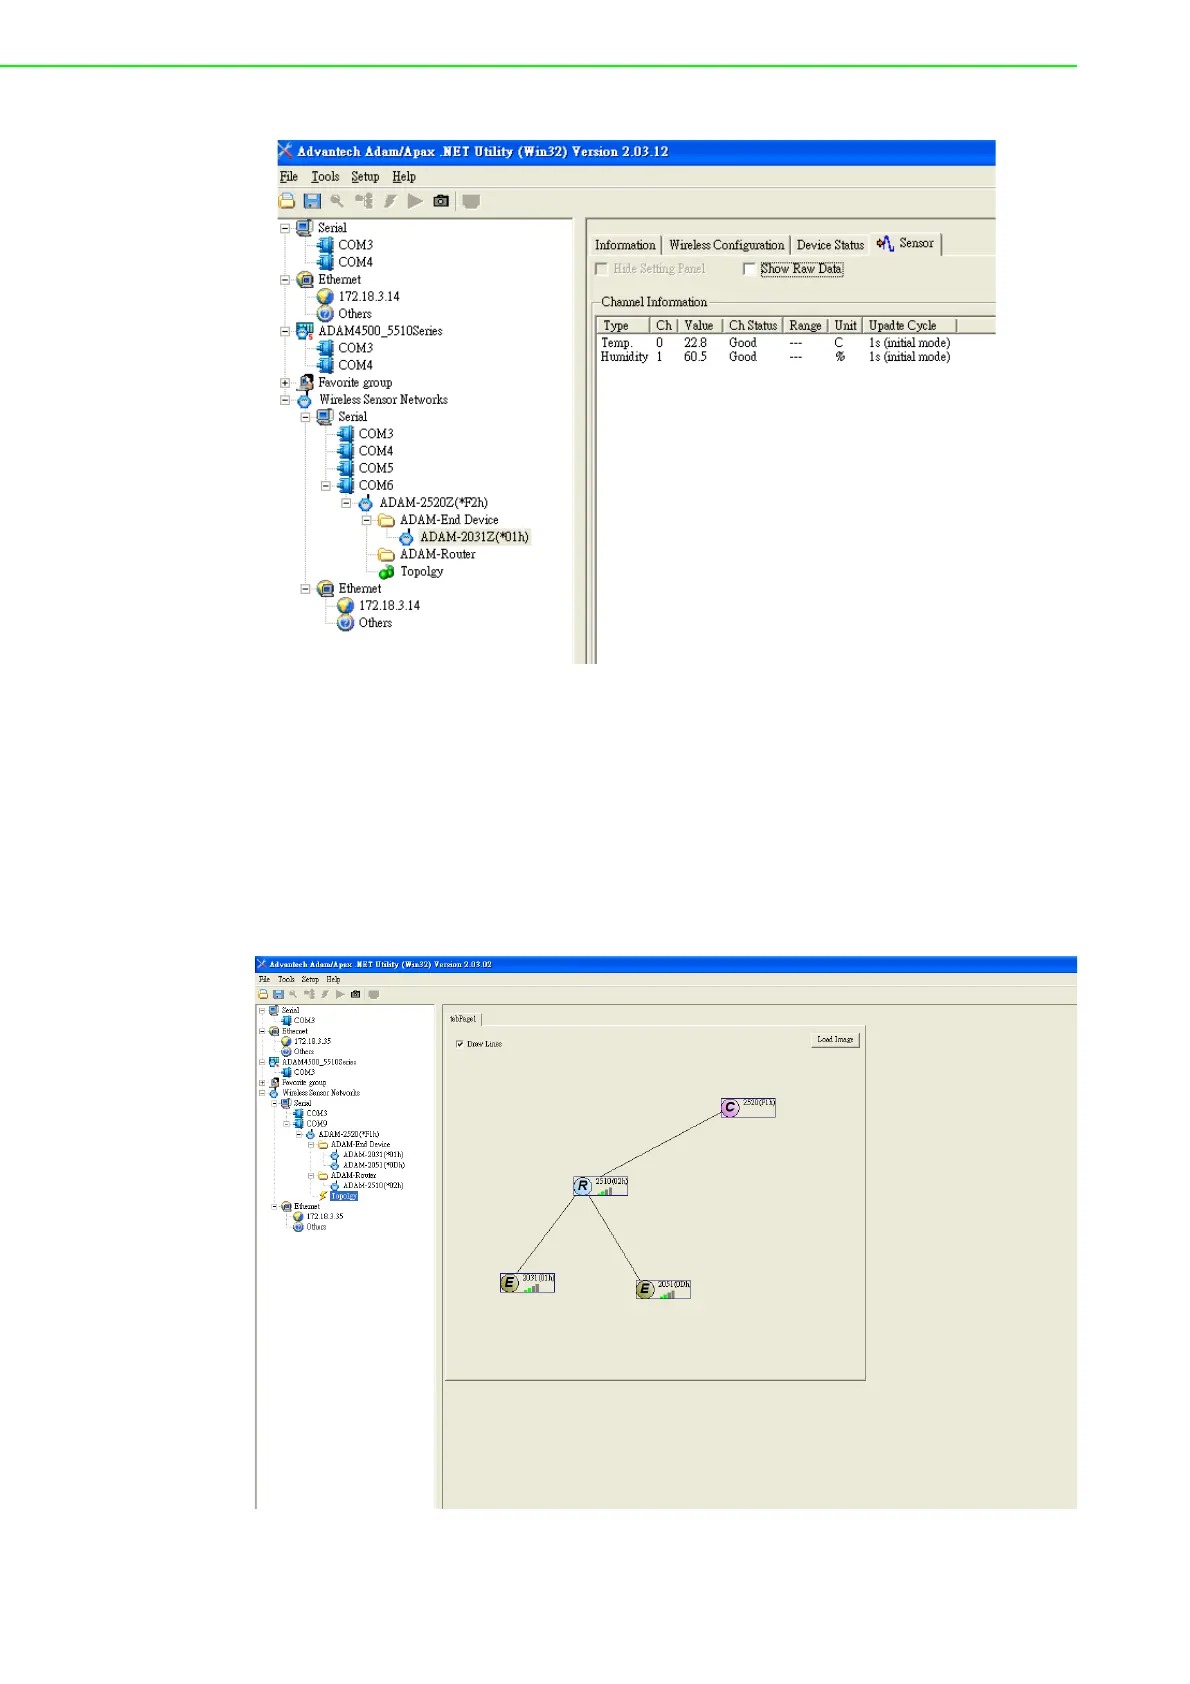This screenshot has height=1684, width=1190.
Task: Collapse ADAM-Router folder in lower window tree
Action: pos(310,1176)
